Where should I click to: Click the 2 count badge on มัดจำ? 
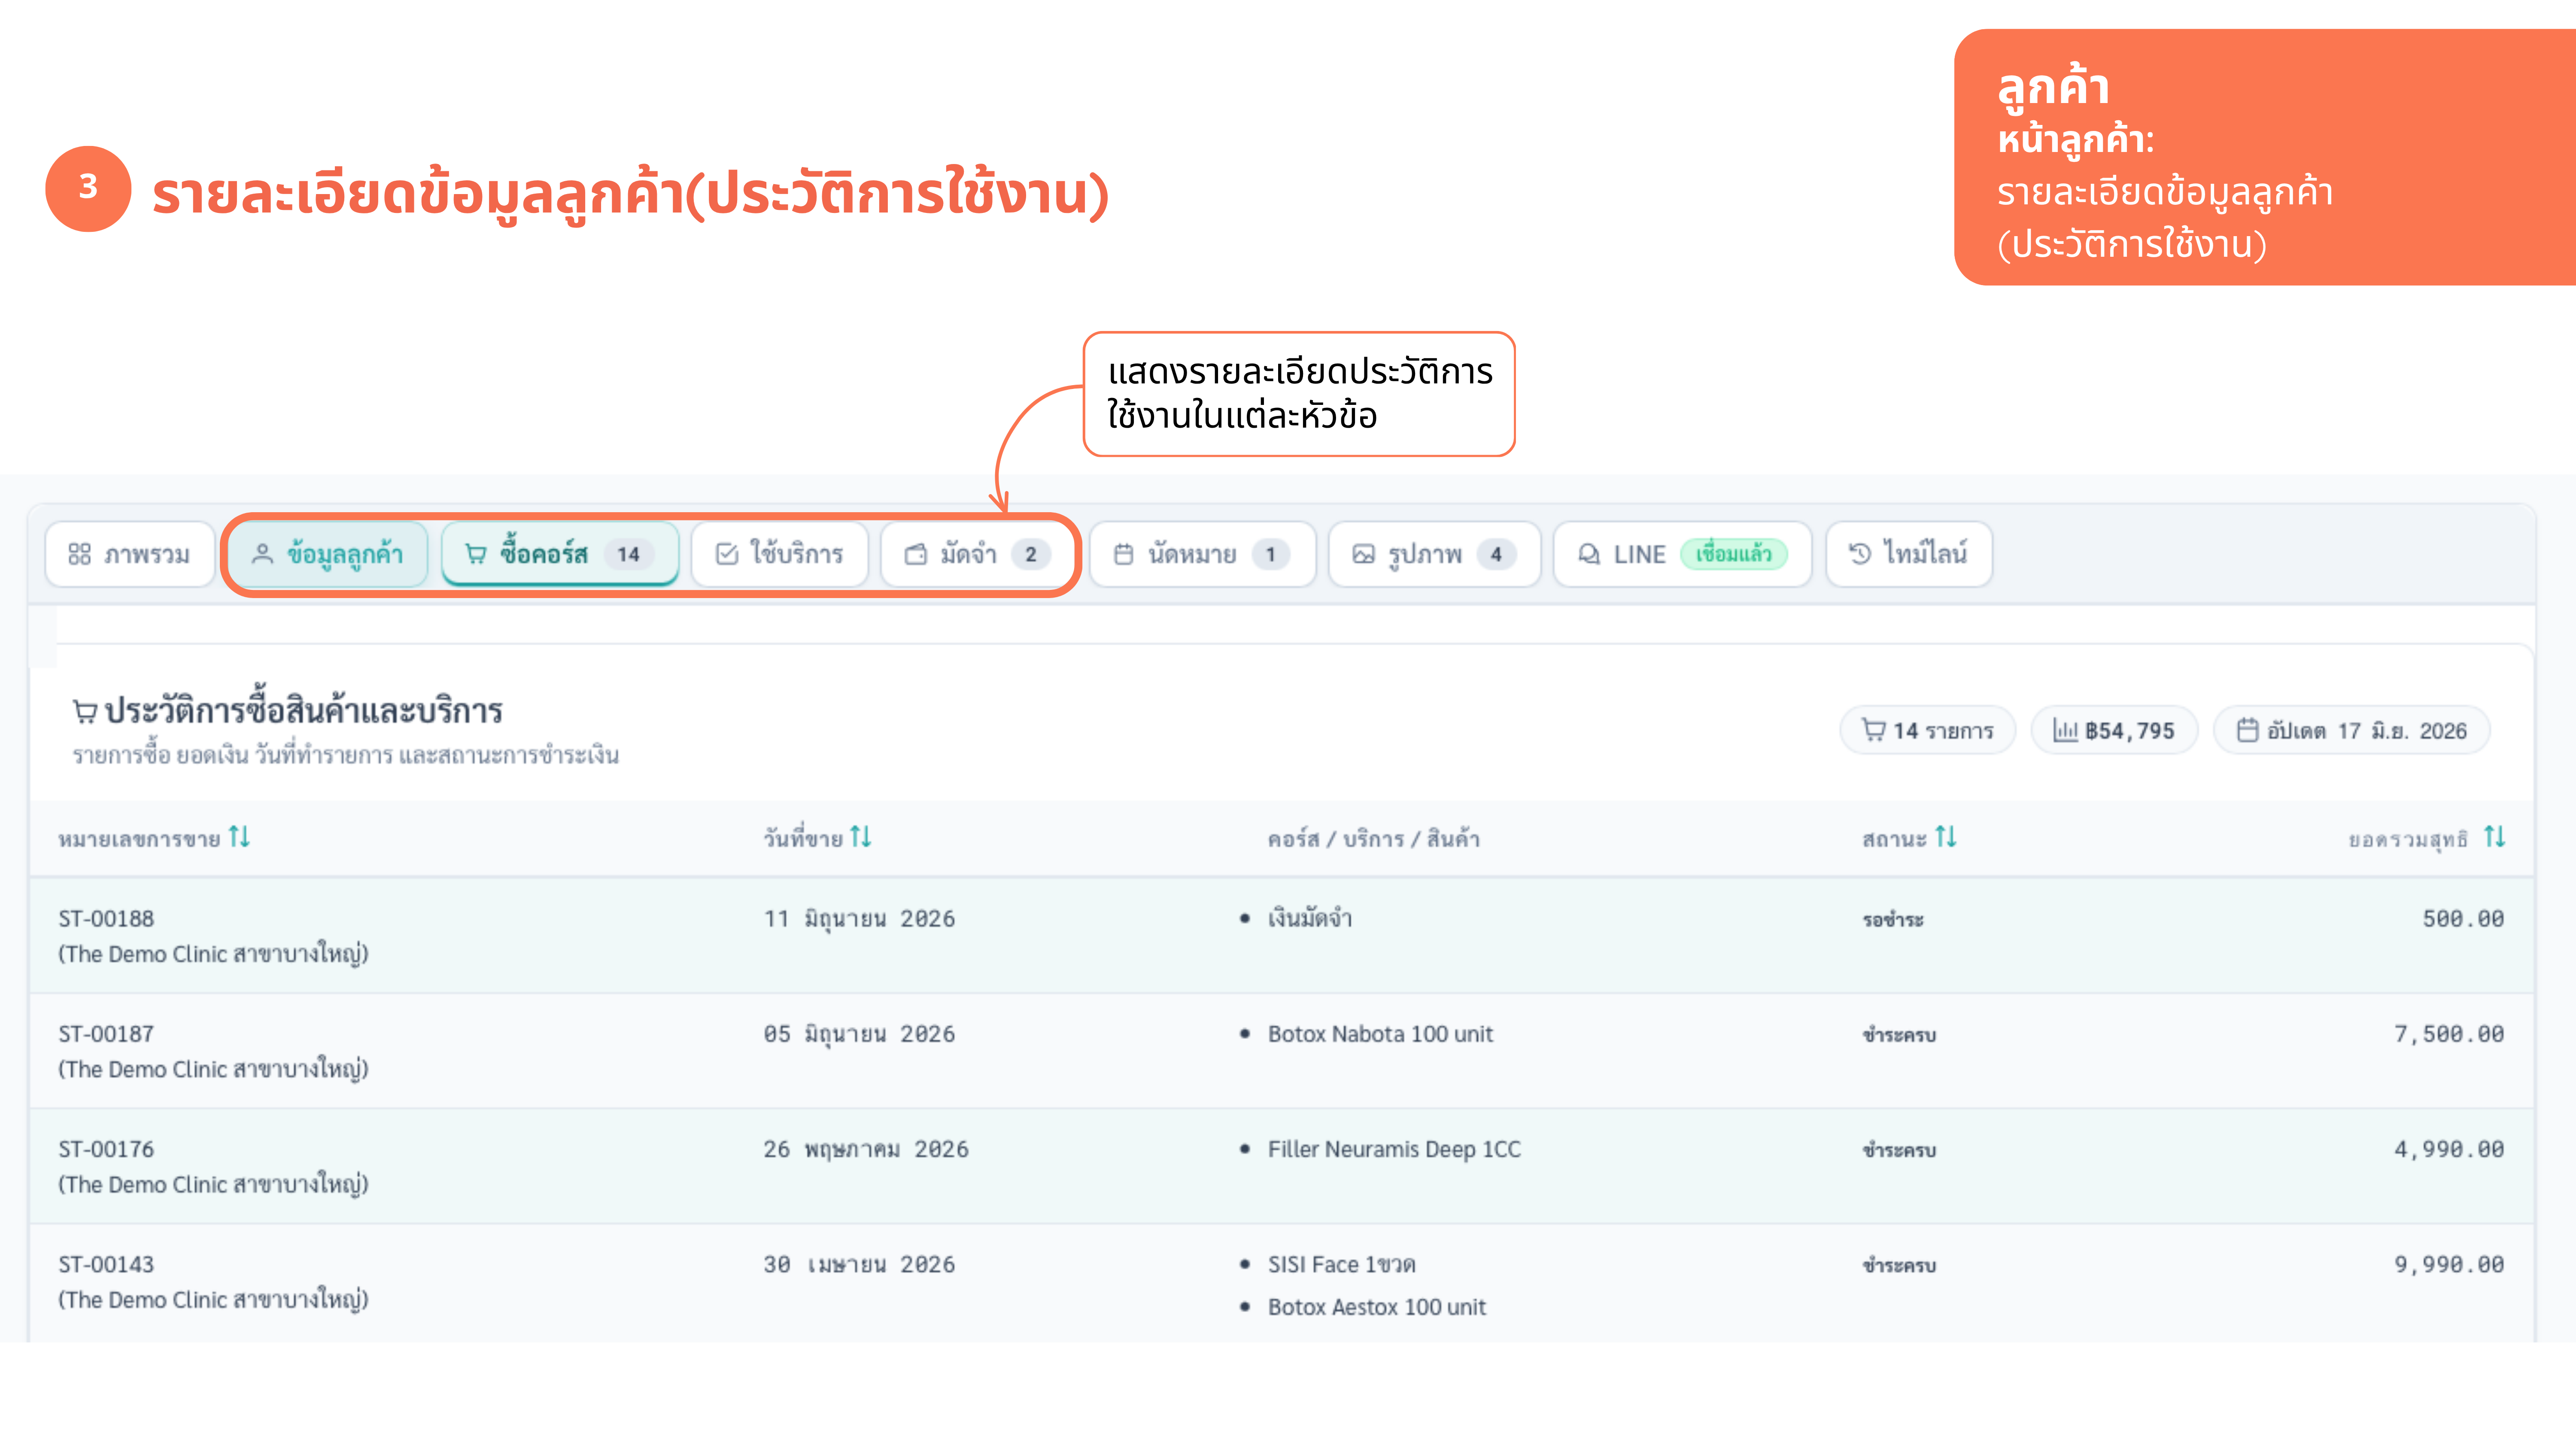1030,554
